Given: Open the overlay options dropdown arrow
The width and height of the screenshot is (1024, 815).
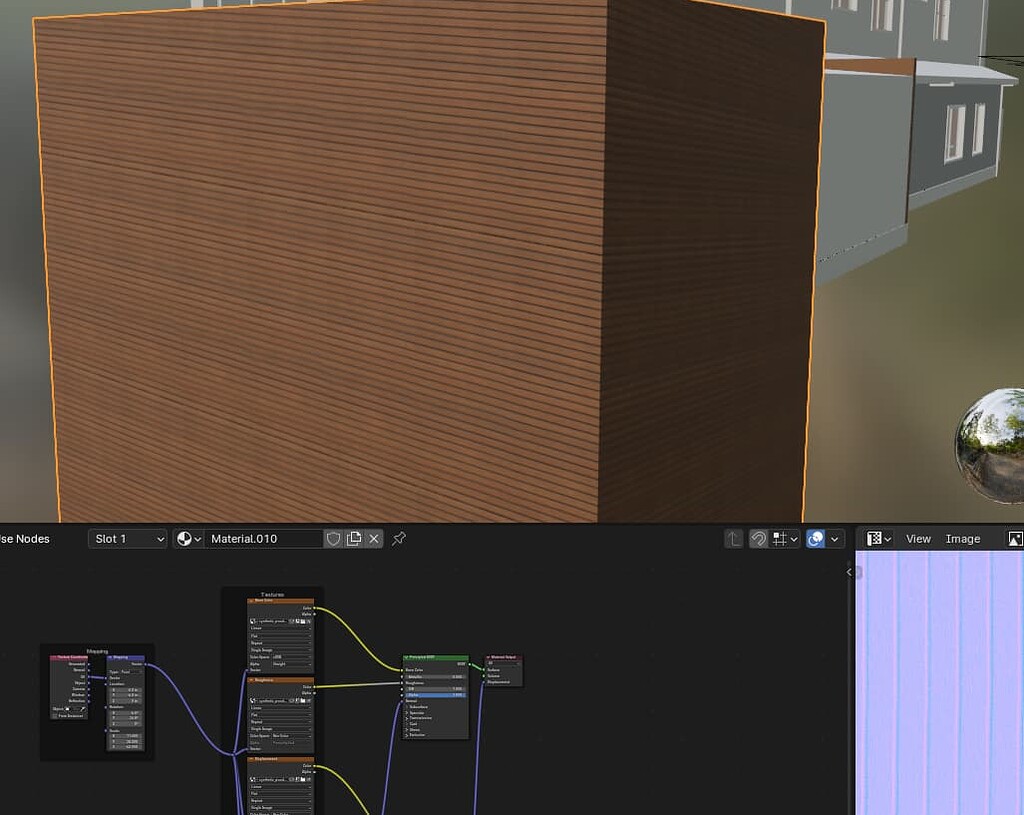Looking at the screenshot, I should coord(836,539).
